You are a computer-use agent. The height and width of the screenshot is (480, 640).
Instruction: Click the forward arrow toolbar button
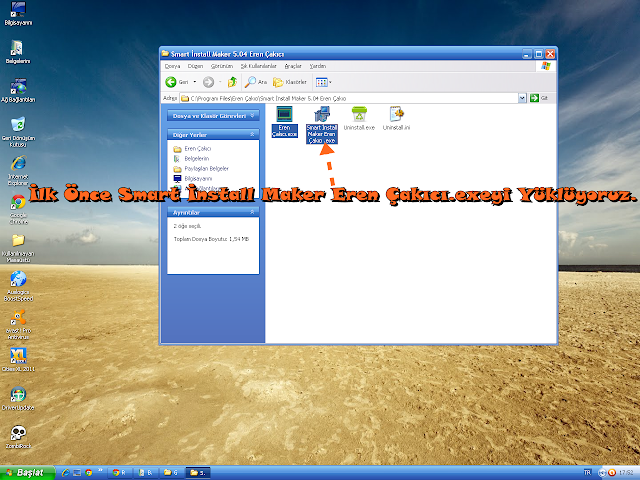pos(209,82)
